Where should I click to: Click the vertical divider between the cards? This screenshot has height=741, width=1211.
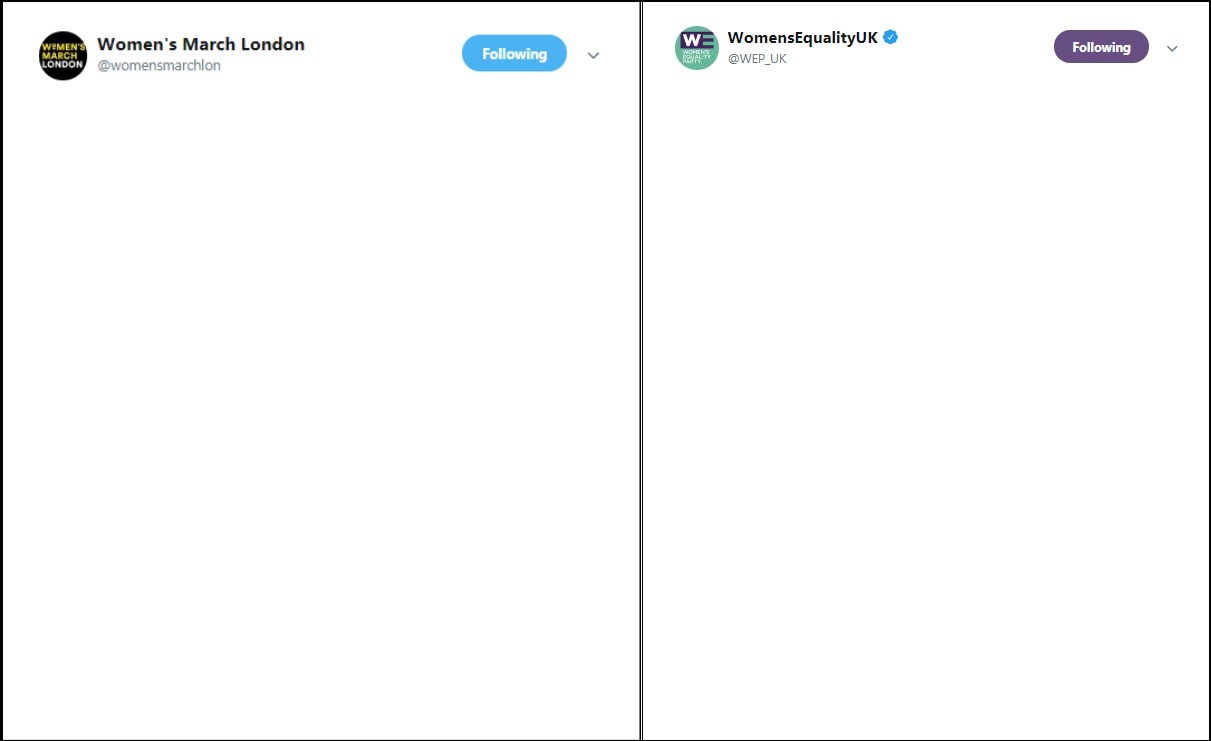640,370
